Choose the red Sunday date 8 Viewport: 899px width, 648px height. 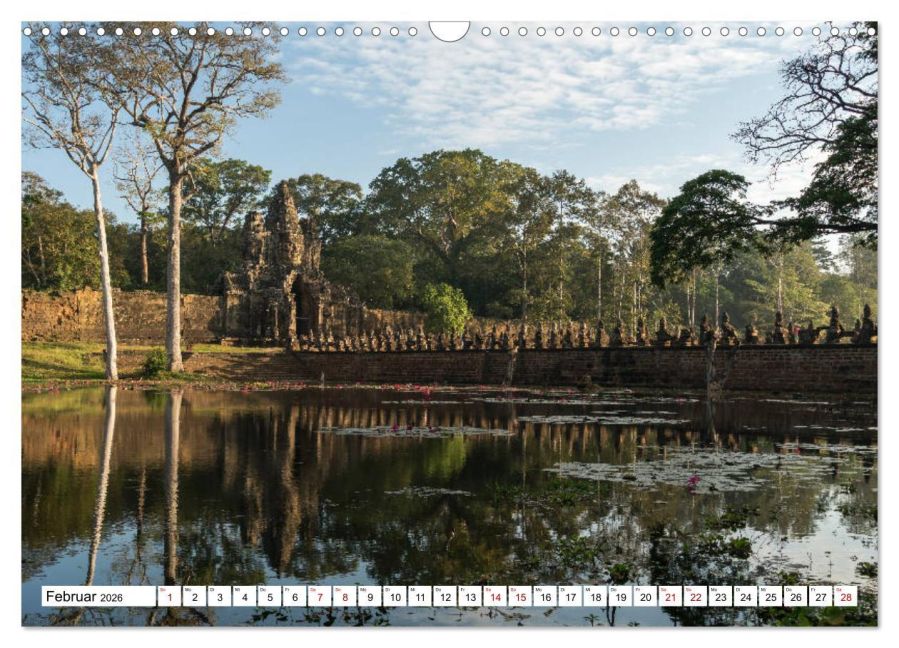point(345,596)
